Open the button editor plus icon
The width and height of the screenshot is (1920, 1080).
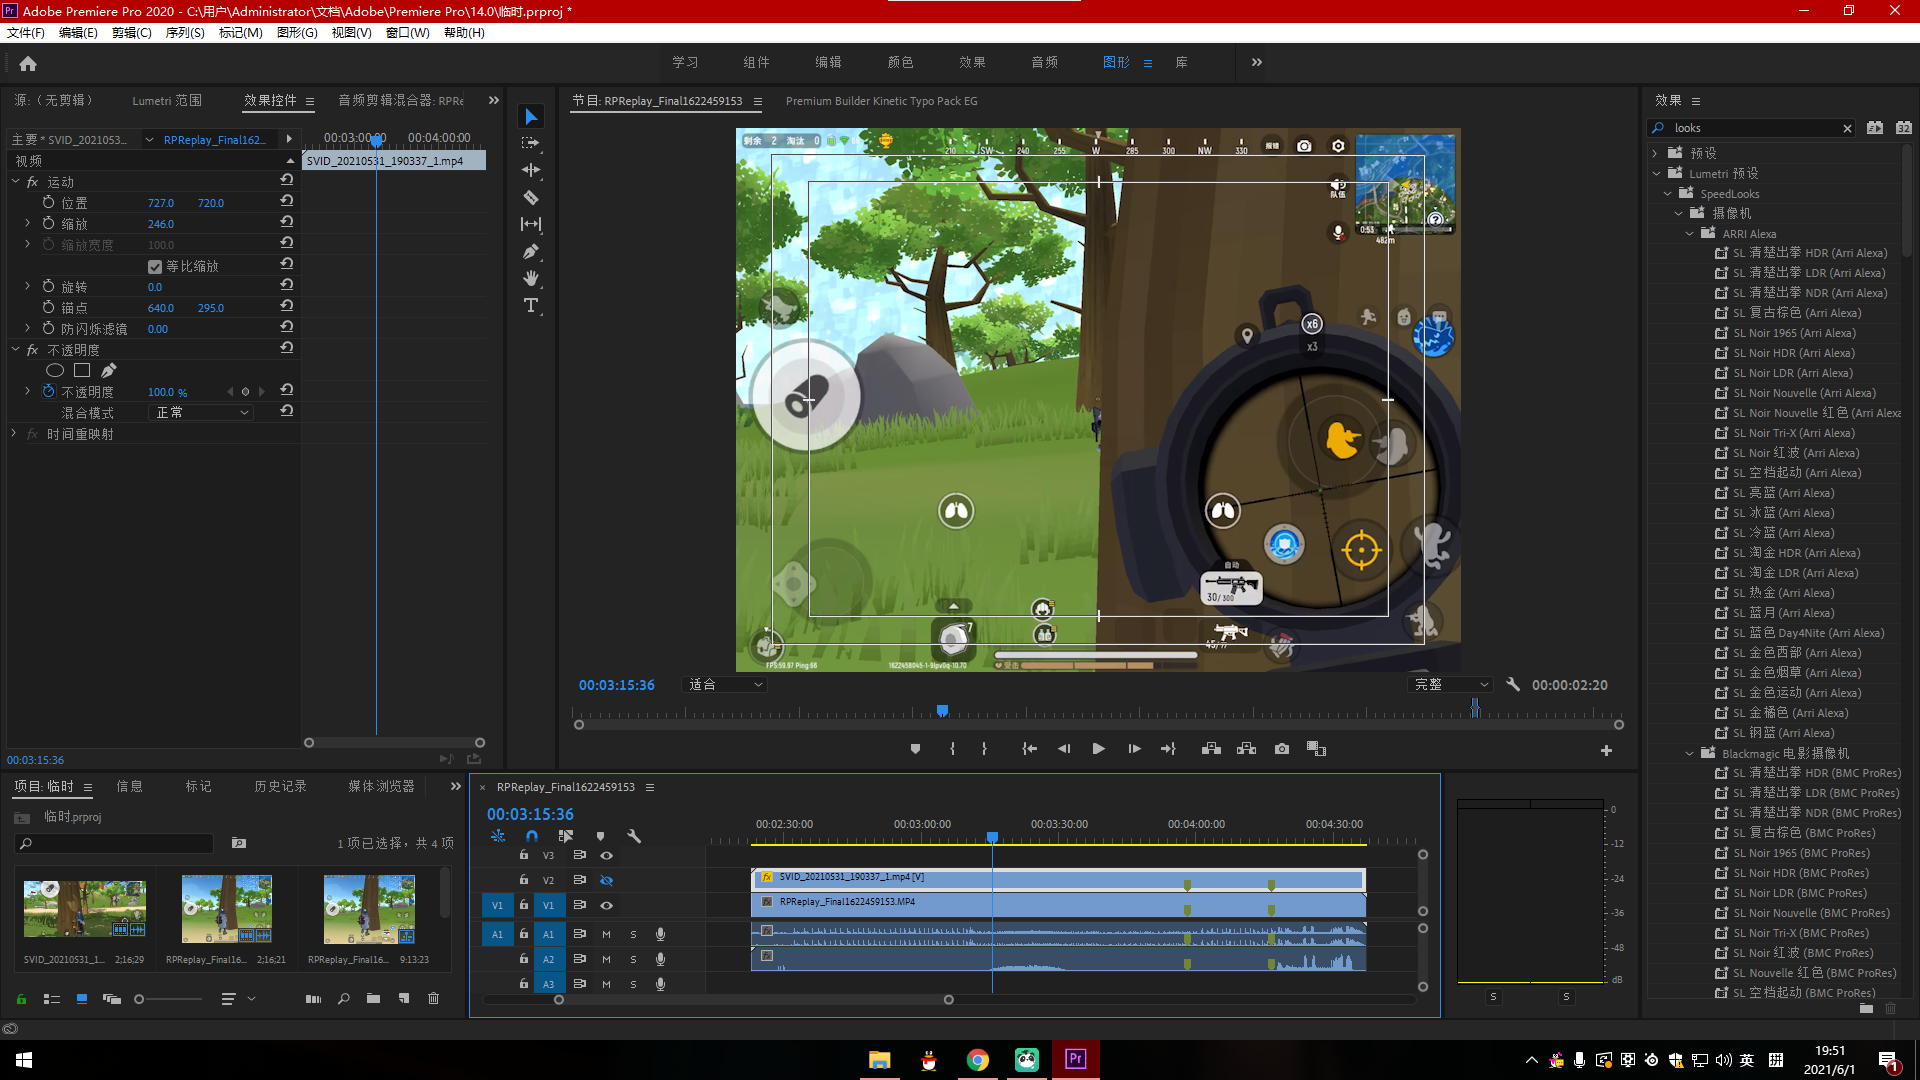point(1606,750)
